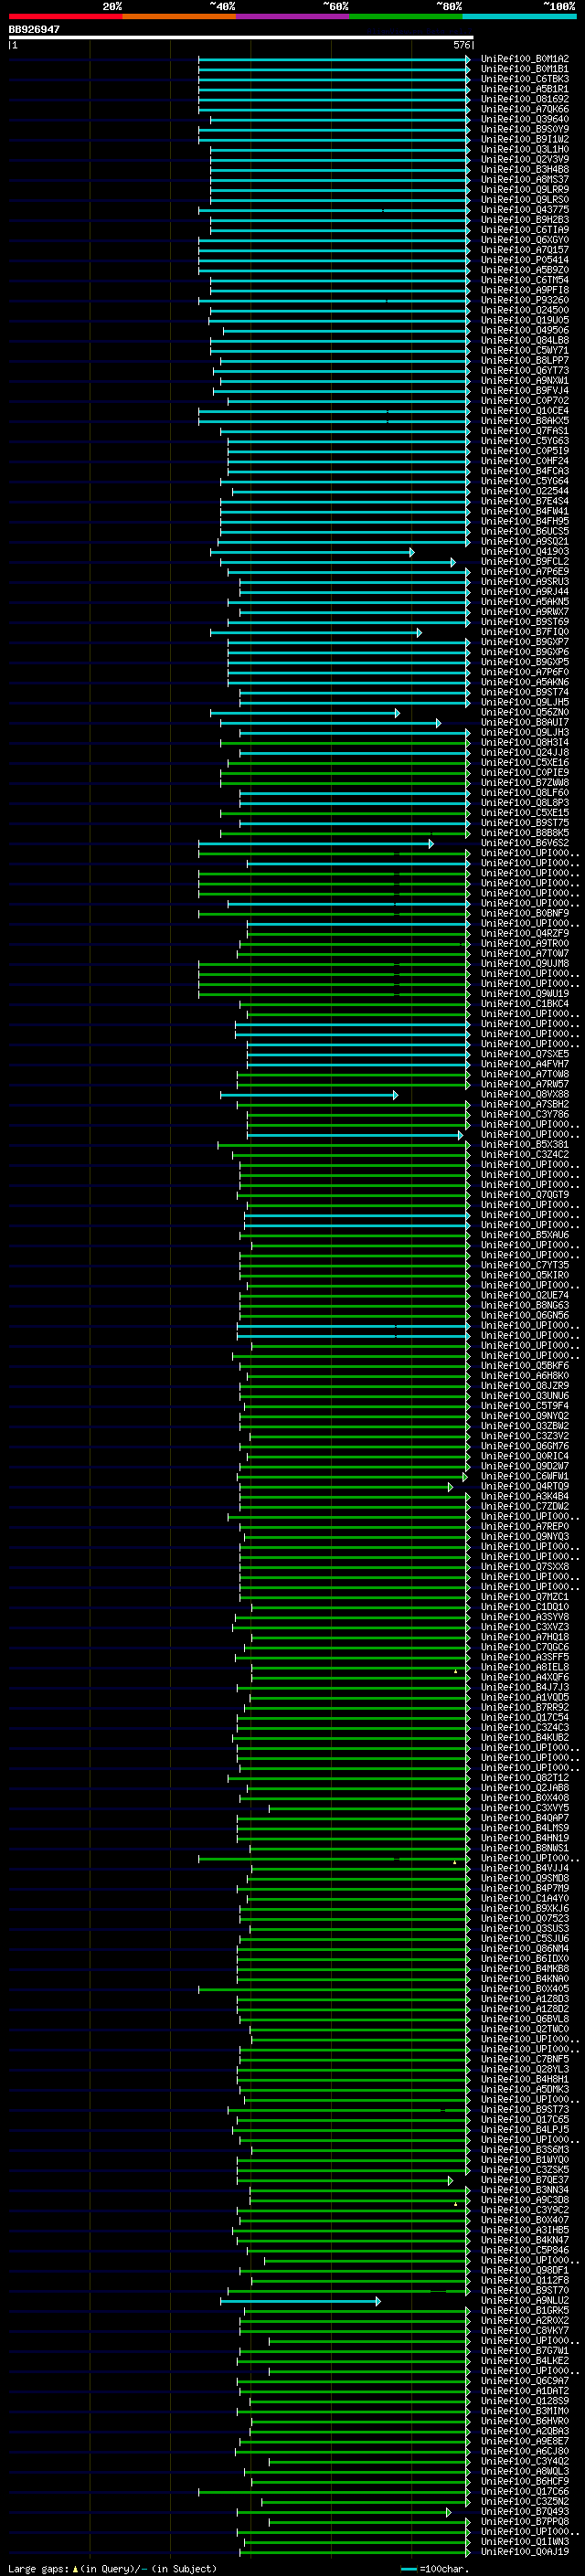Select the UniRef100_B9I1W2 row label
The width and height of the screenshot is (585, 2576).
point(525,139)
